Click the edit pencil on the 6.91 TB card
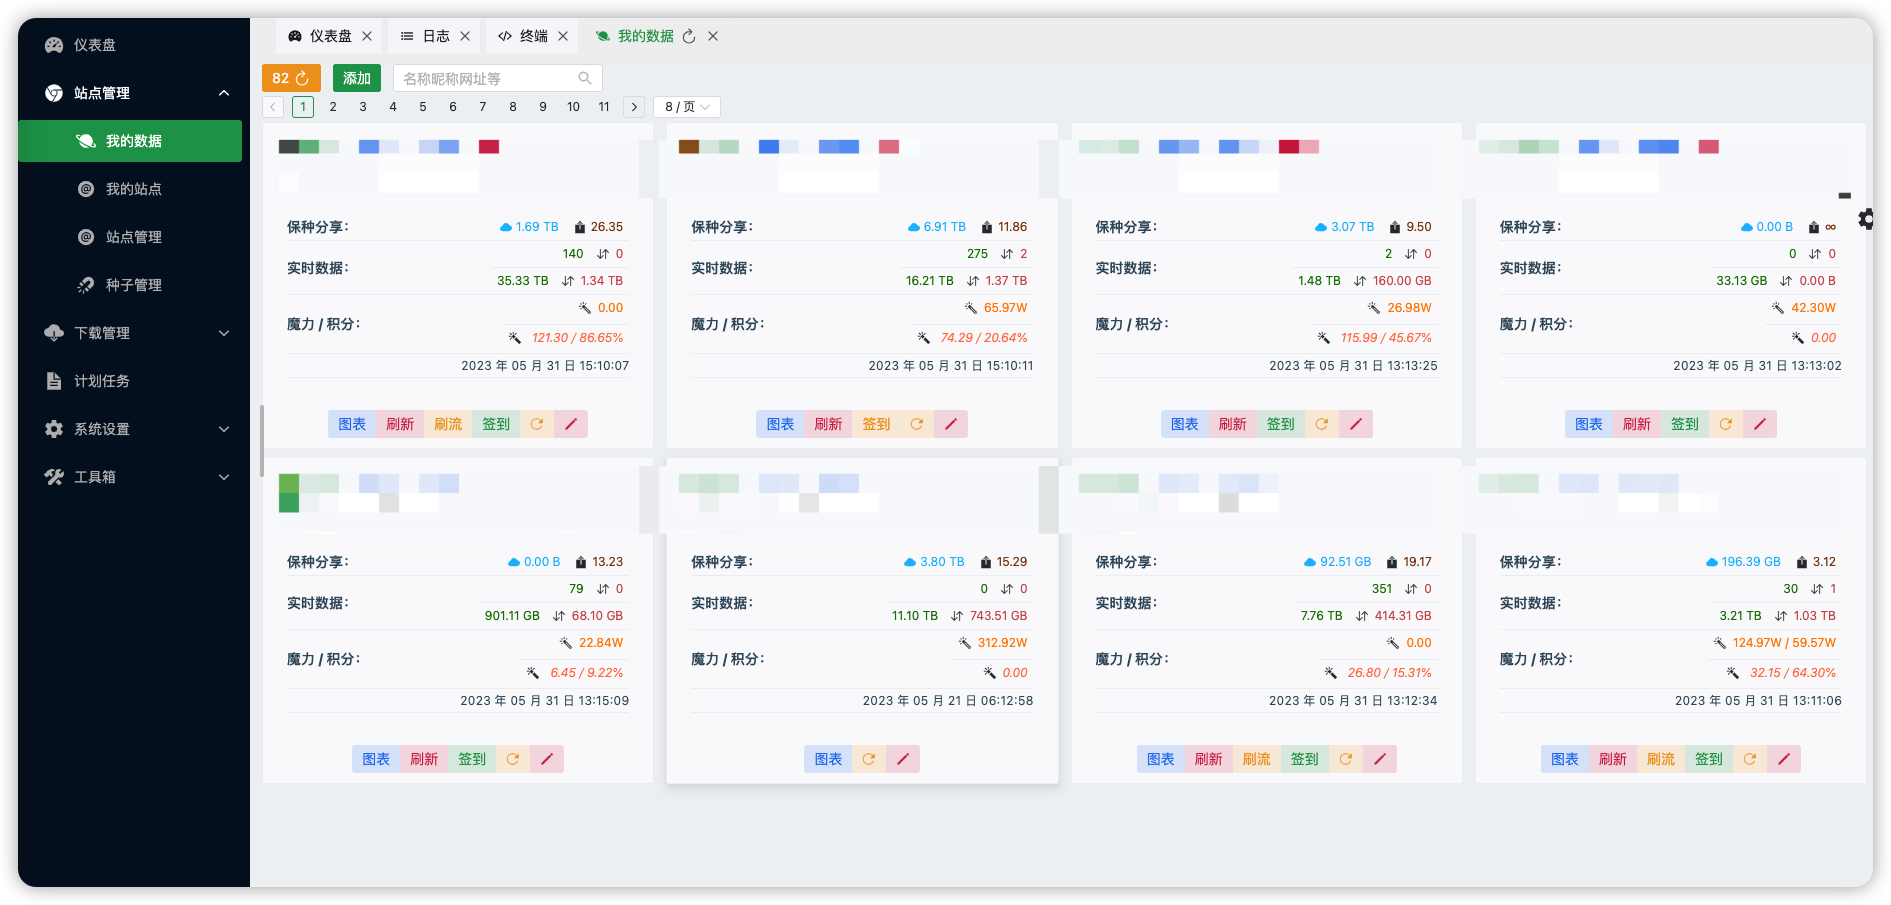 pos(951,424)
